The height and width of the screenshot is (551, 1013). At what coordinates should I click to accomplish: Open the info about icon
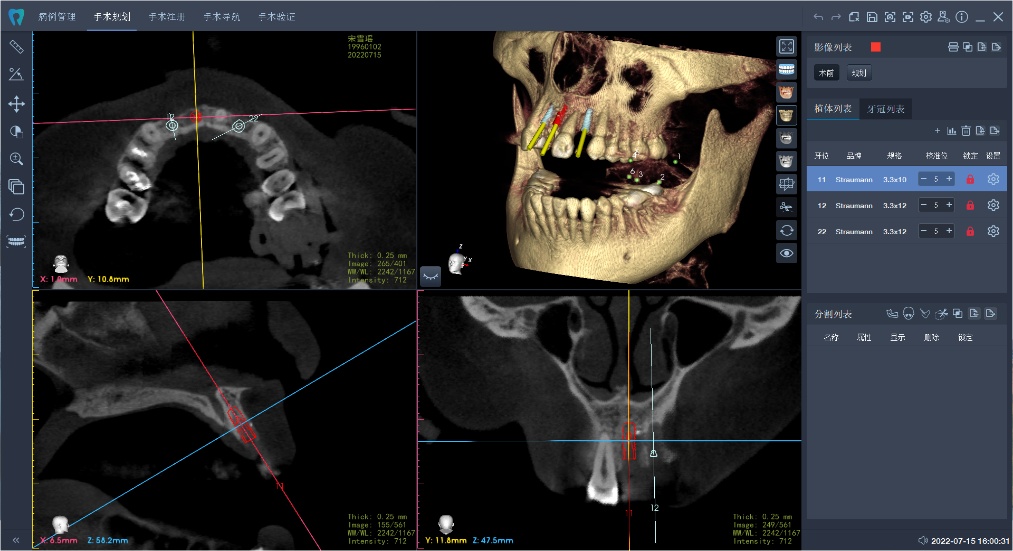[962, 17]
